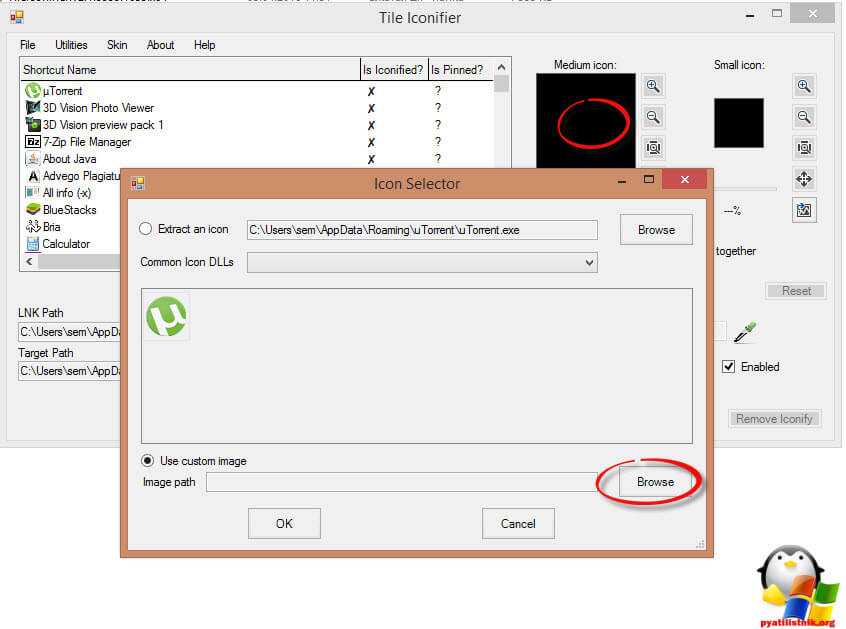Pick a color with the eyedropper tool
Screen dimensions: 846x629
(744, 332)
